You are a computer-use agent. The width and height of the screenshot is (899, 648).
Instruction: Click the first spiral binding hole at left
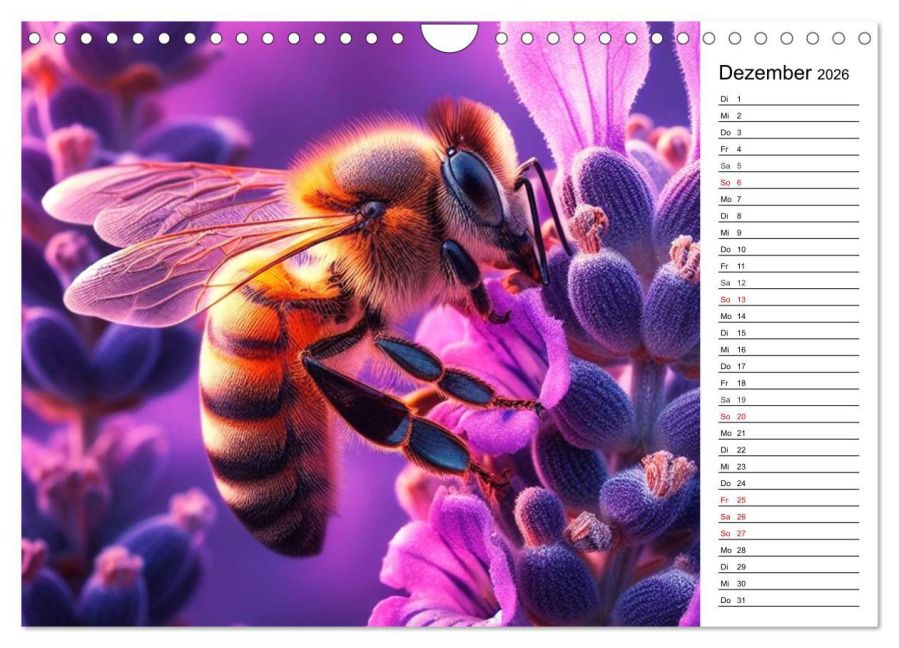34,38
